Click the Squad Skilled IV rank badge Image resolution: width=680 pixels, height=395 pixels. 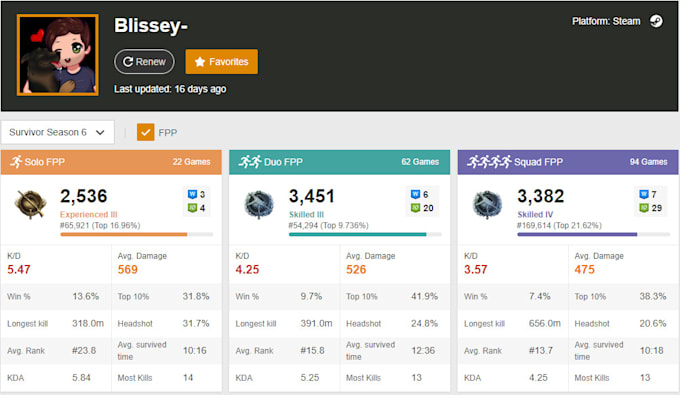click(487, 204)
